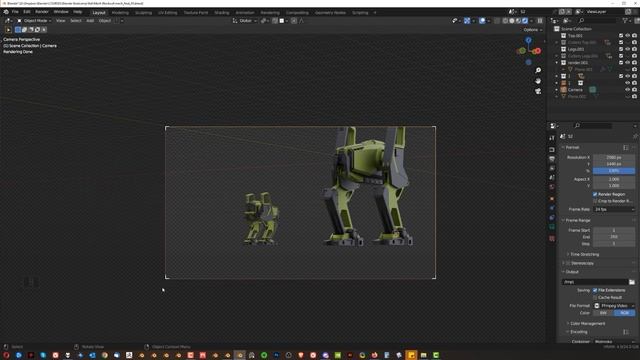Open the viewport Options button
Viewport: 640px width, 360px height.
[532, 30]
